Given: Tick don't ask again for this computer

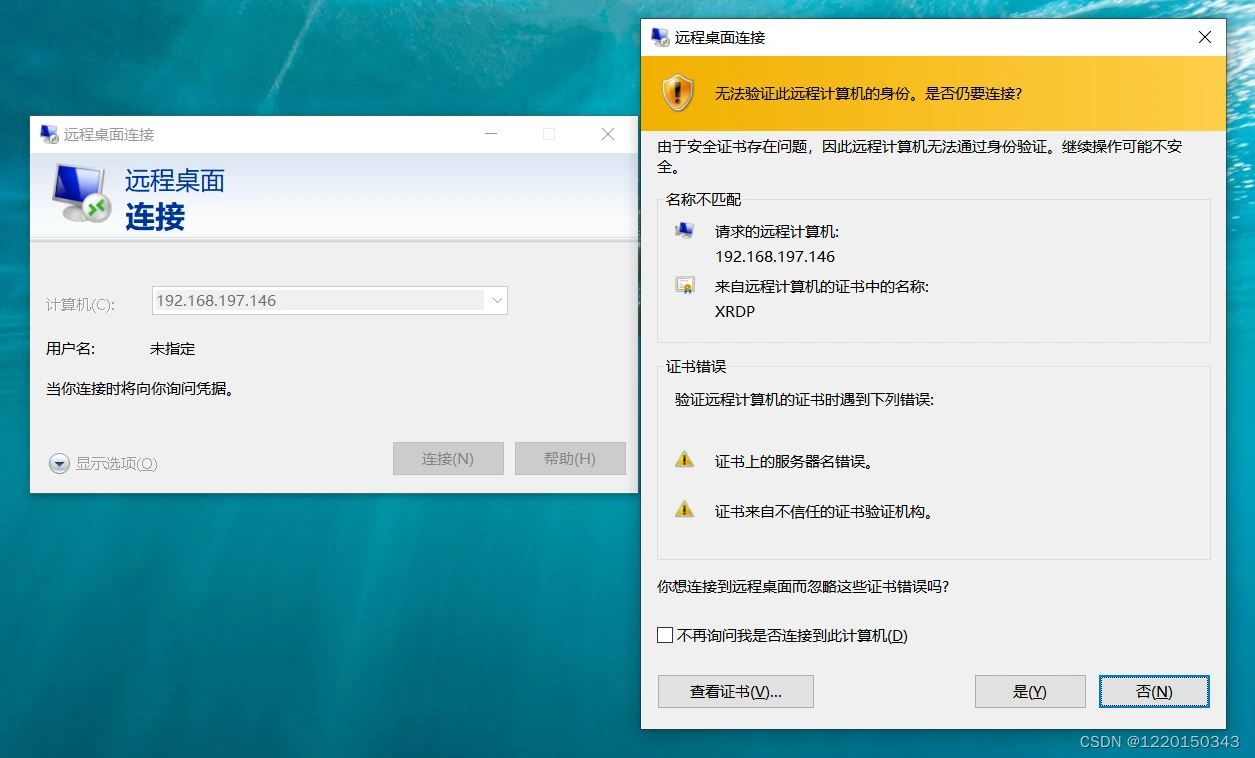Looking at the screenshot, I should point(665,635).
